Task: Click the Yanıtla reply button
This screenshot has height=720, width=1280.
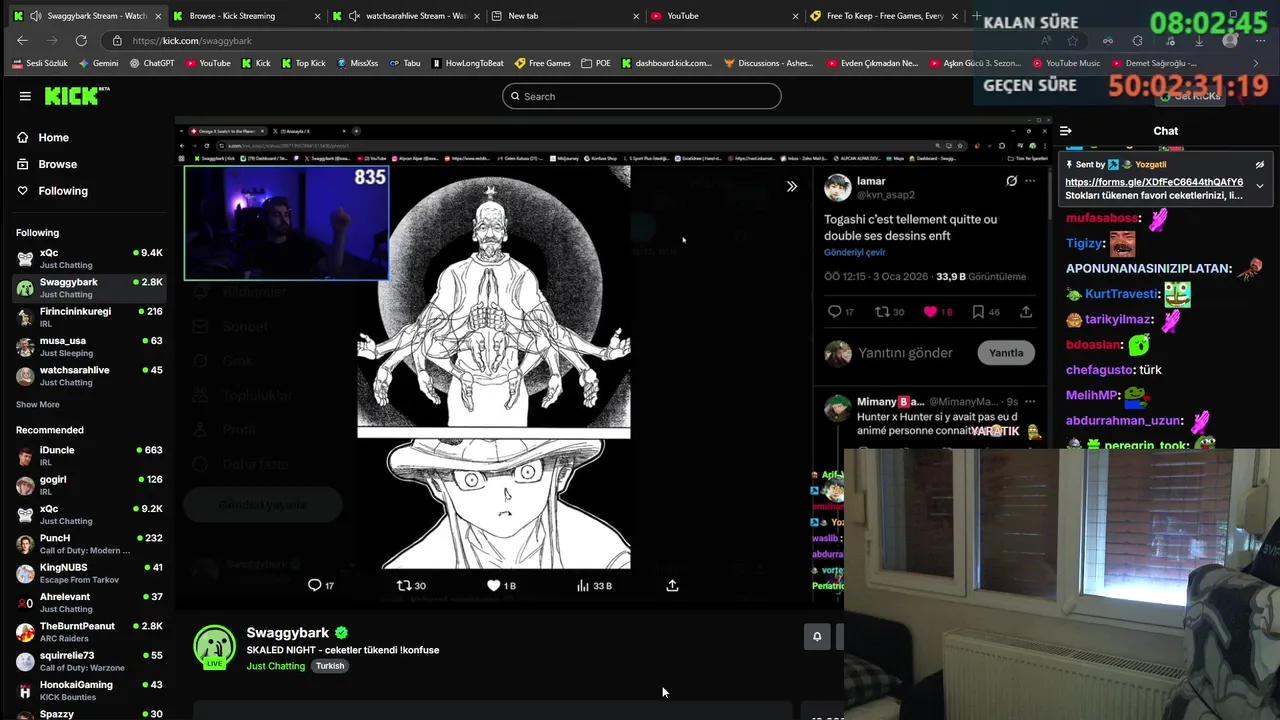Action: [x=1006, y=353]
